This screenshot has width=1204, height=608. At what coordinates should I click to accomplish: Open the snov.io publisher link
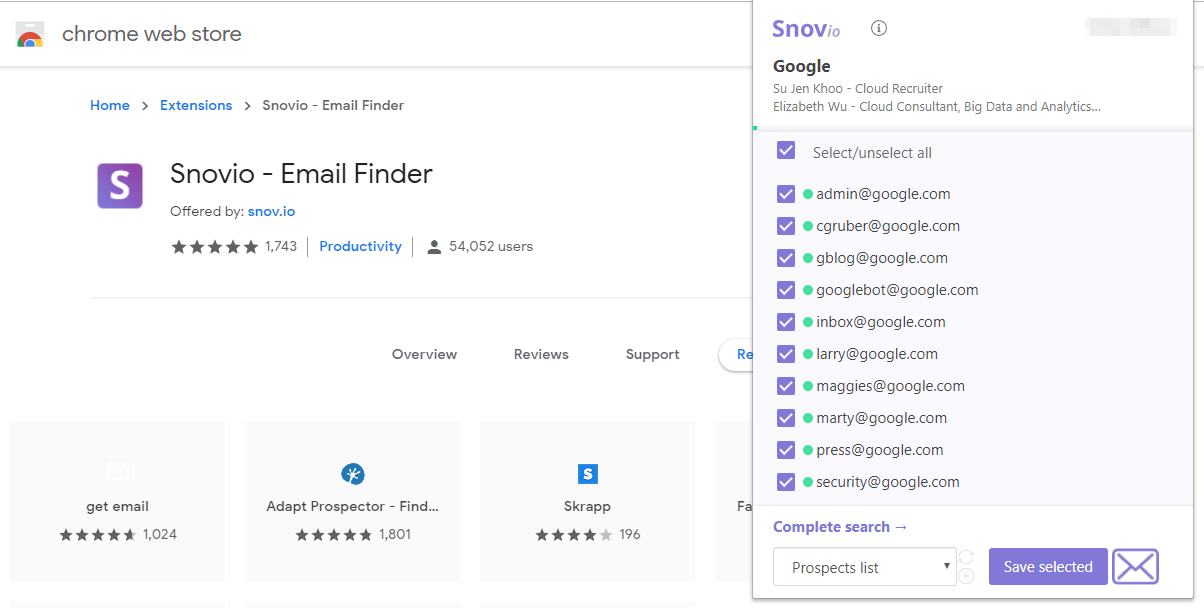(x=272, y=212)
